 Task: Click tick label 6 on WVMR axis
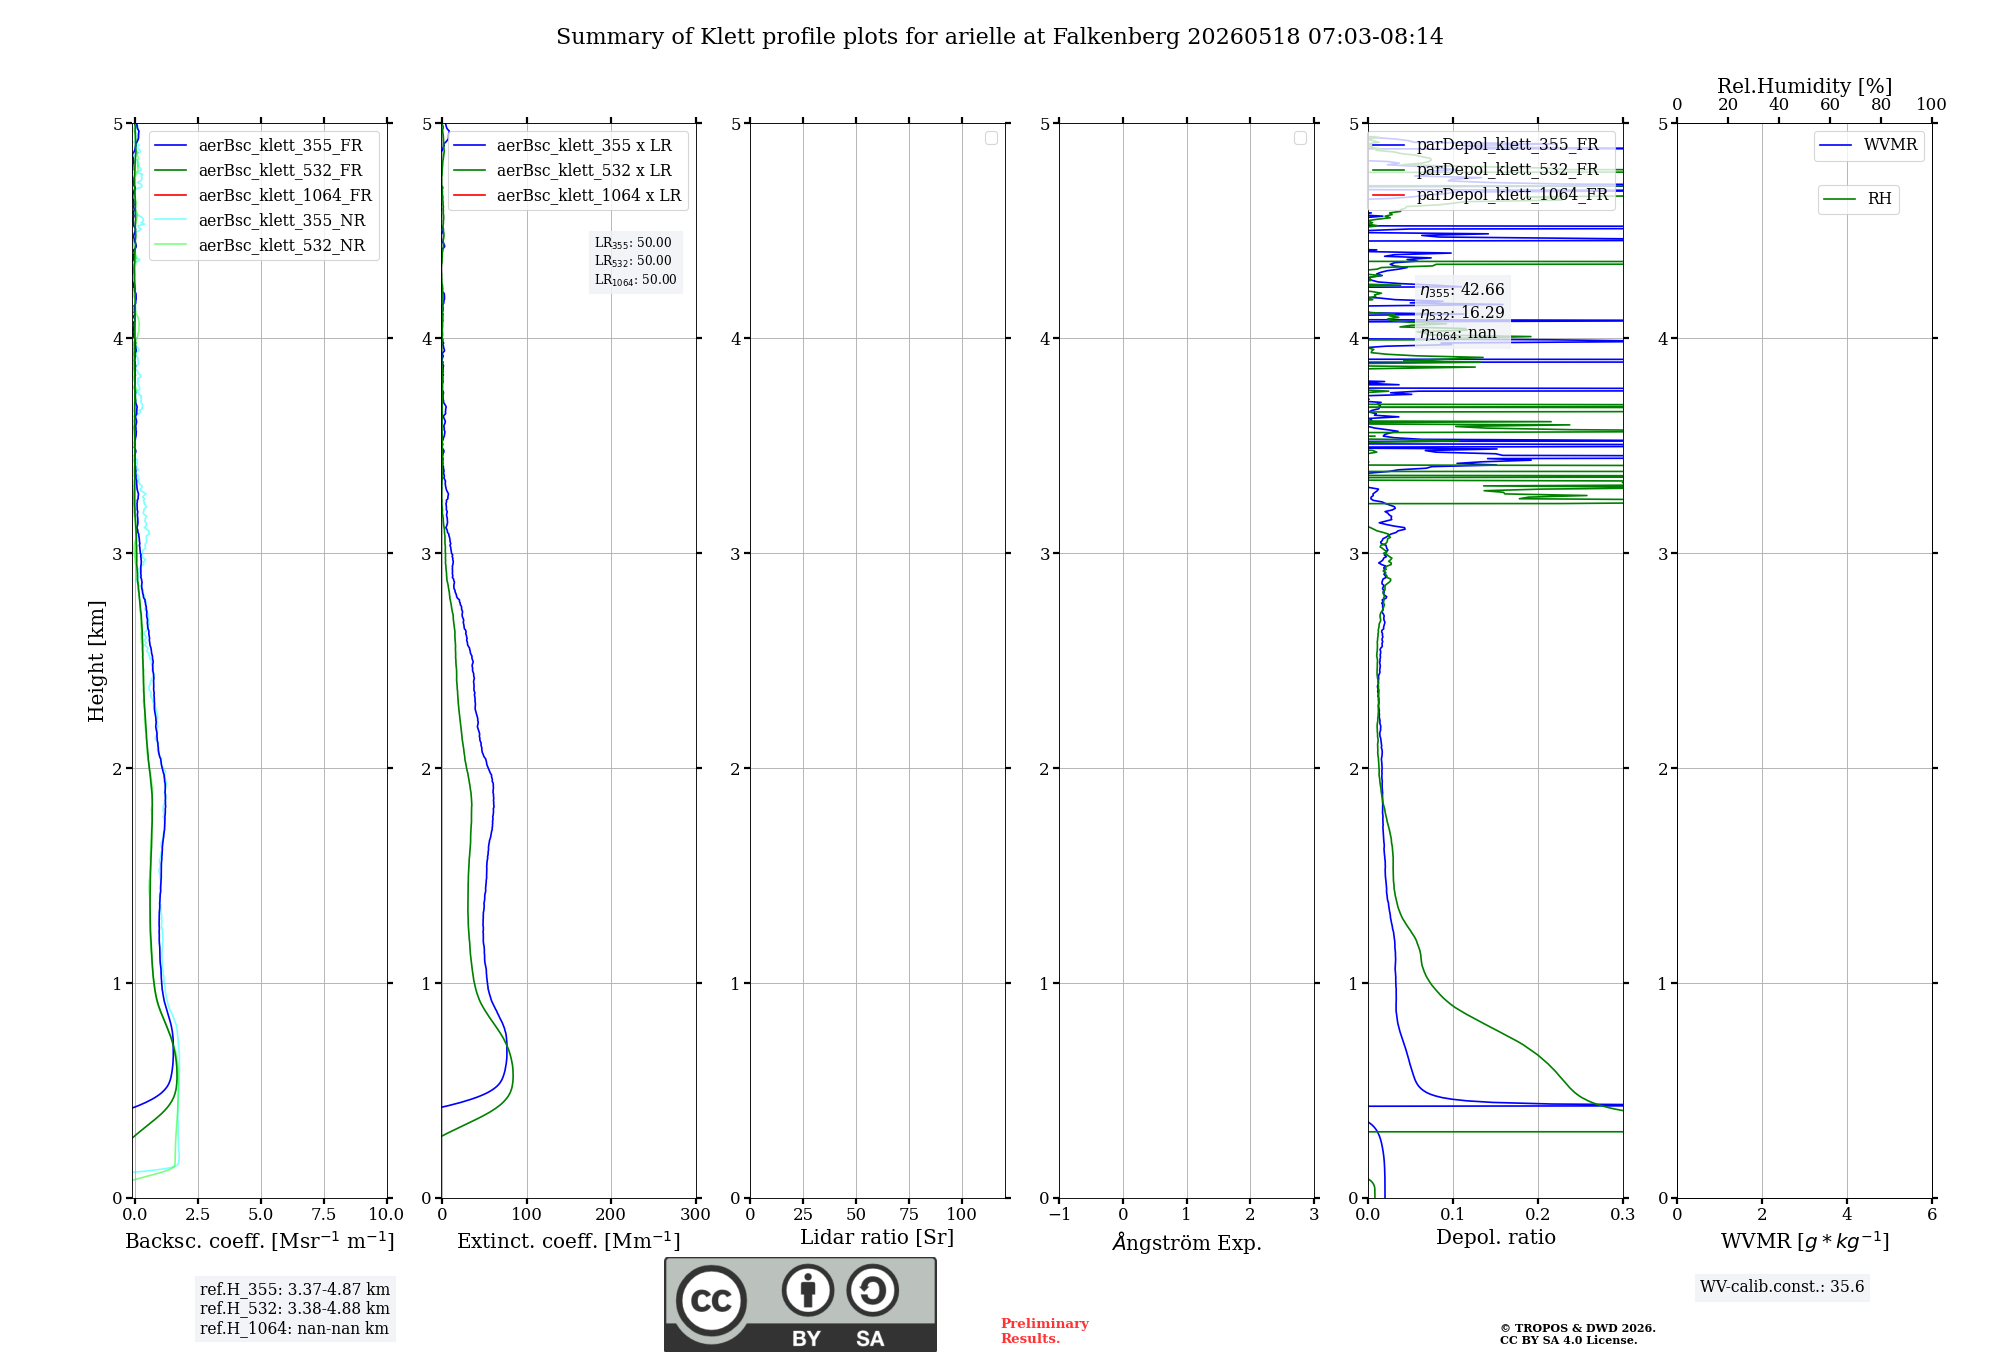coord(1932,1215)
